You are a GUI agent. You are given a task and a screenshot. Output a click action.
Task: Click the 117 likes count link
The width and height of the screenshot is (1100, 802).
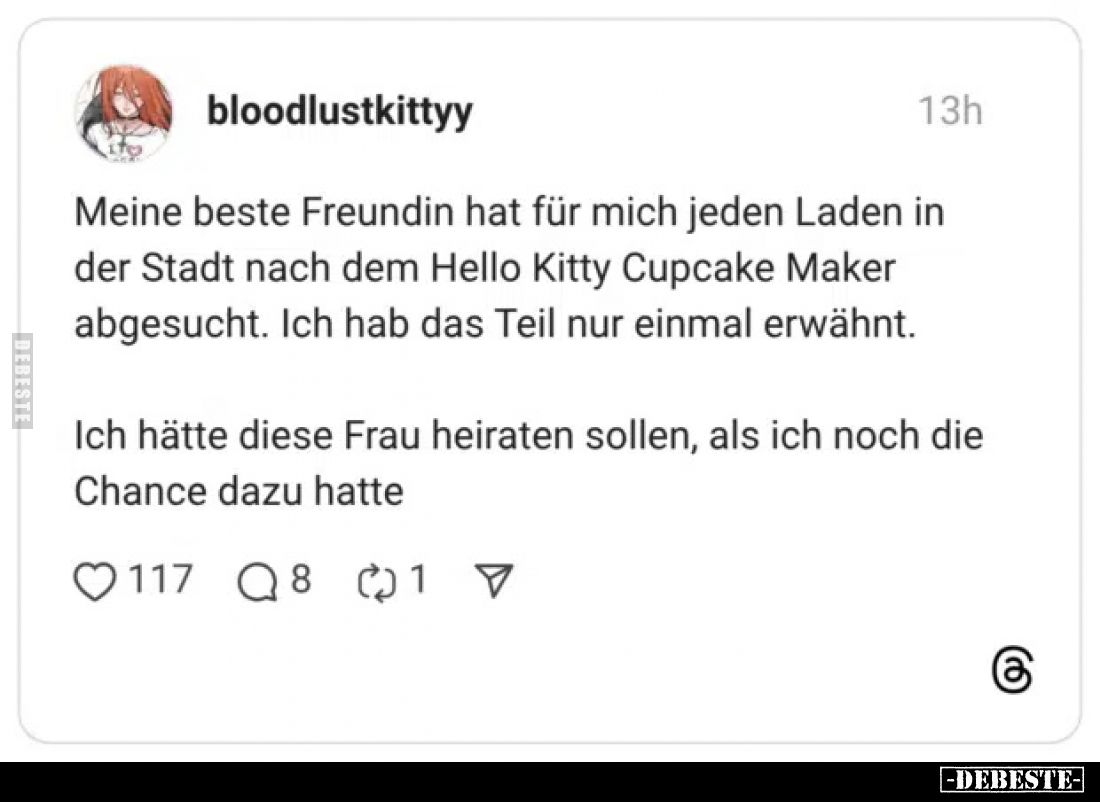160,578
